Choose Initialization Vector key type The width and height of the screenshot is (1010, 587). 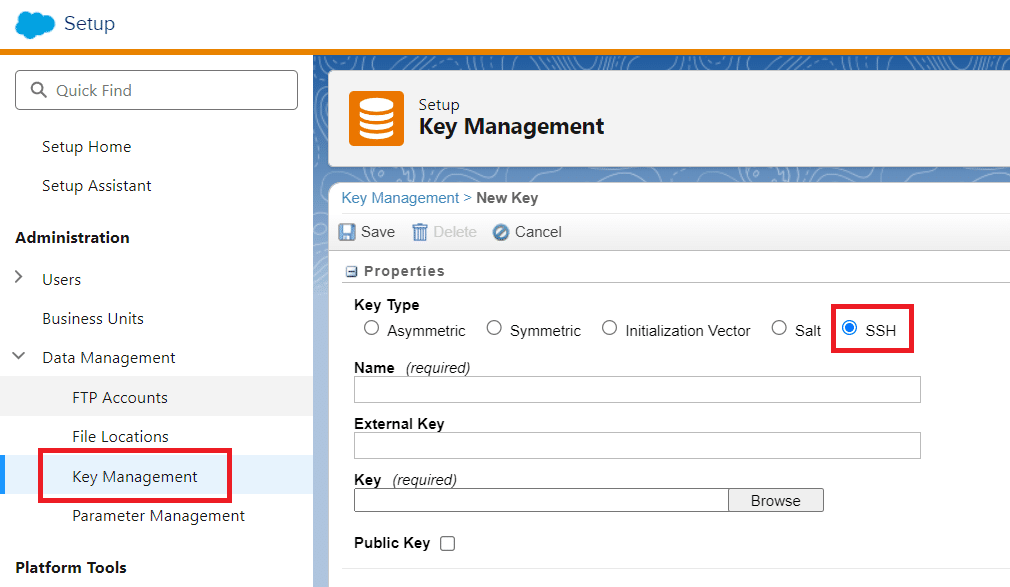[609, 328]
